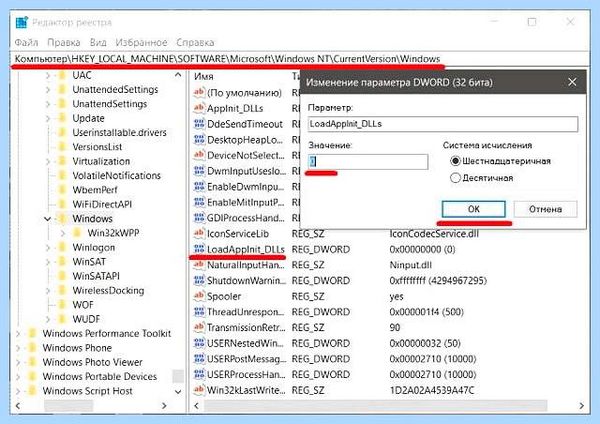
Task: Click the Windows key folder icon in tree
Action: 62,219
